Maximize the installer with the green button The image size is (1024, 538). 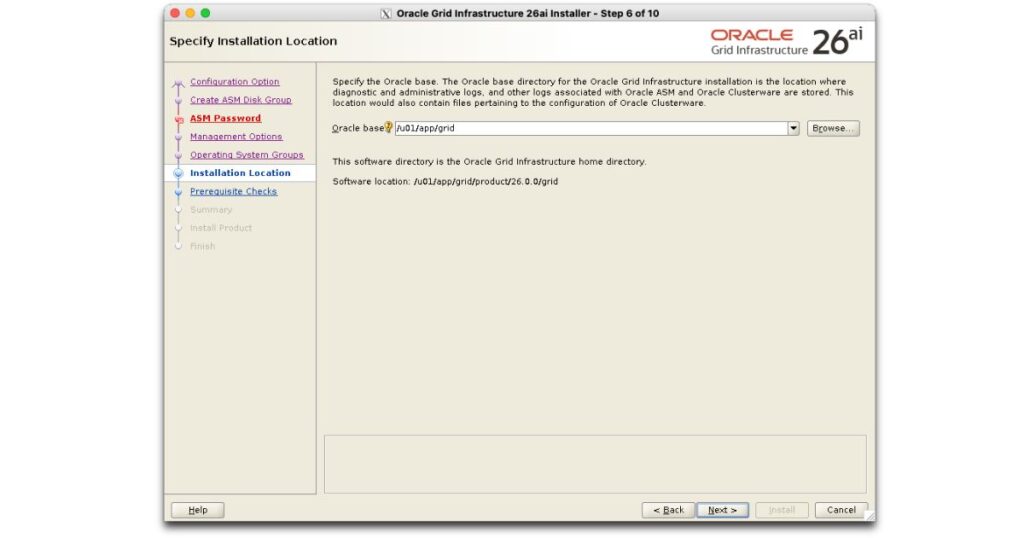coord(206,13)
